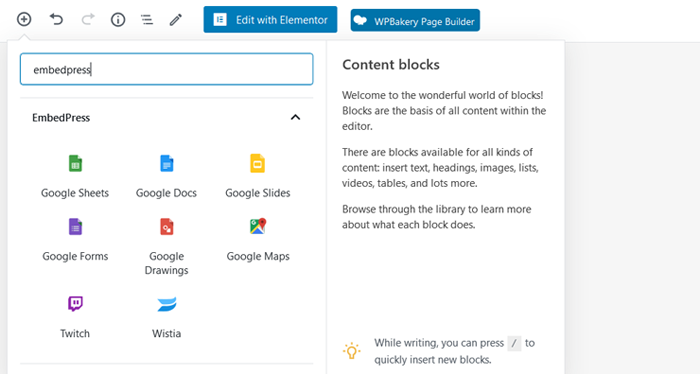The height and width of the screenshot is (374, 700).
Task: Insert the Twitch block icon
Action: [75, 303]
